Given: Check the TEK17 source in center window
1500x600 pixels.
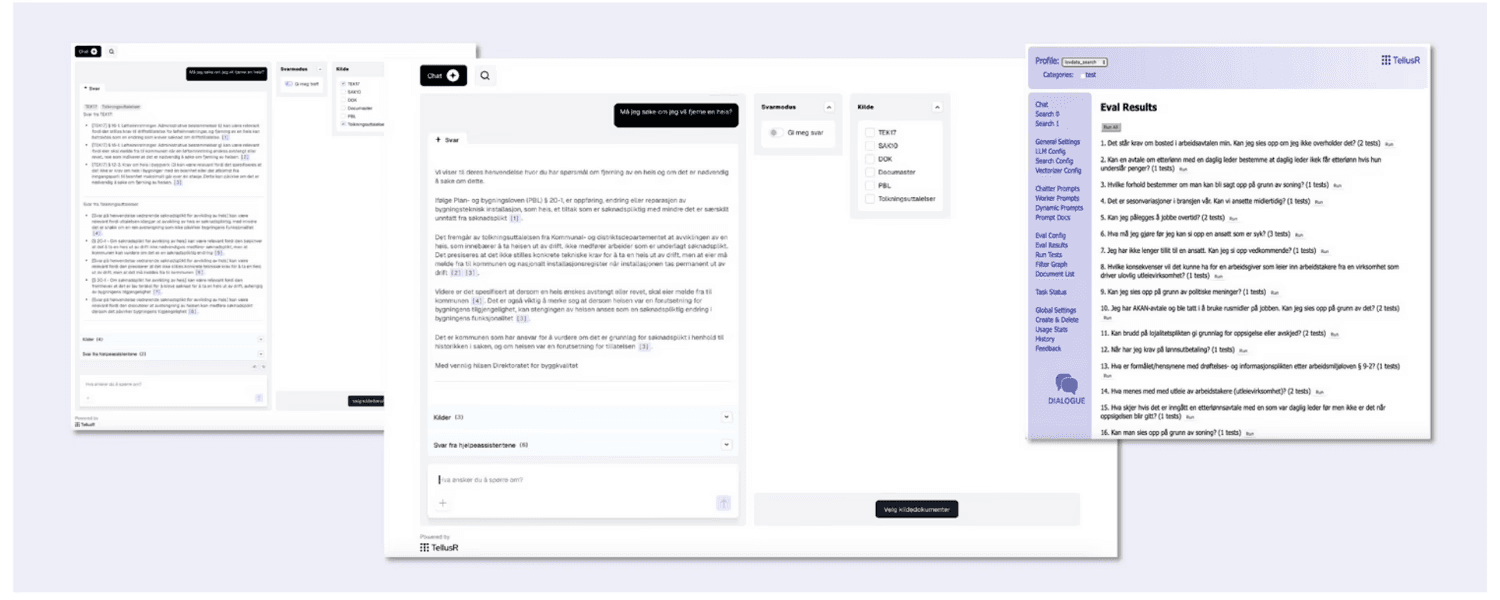Looking at the screenshot, I should pyautogui.click(x=869, y=132).
